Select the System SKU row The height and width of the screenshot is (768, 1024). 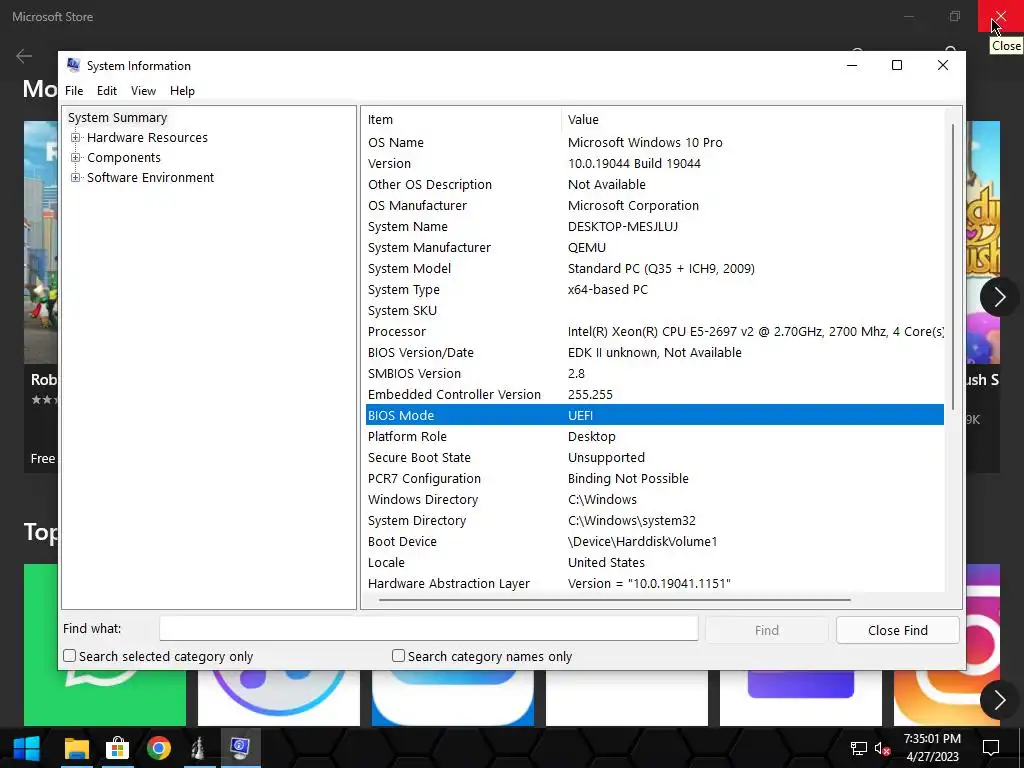click(x=654, y=310)
